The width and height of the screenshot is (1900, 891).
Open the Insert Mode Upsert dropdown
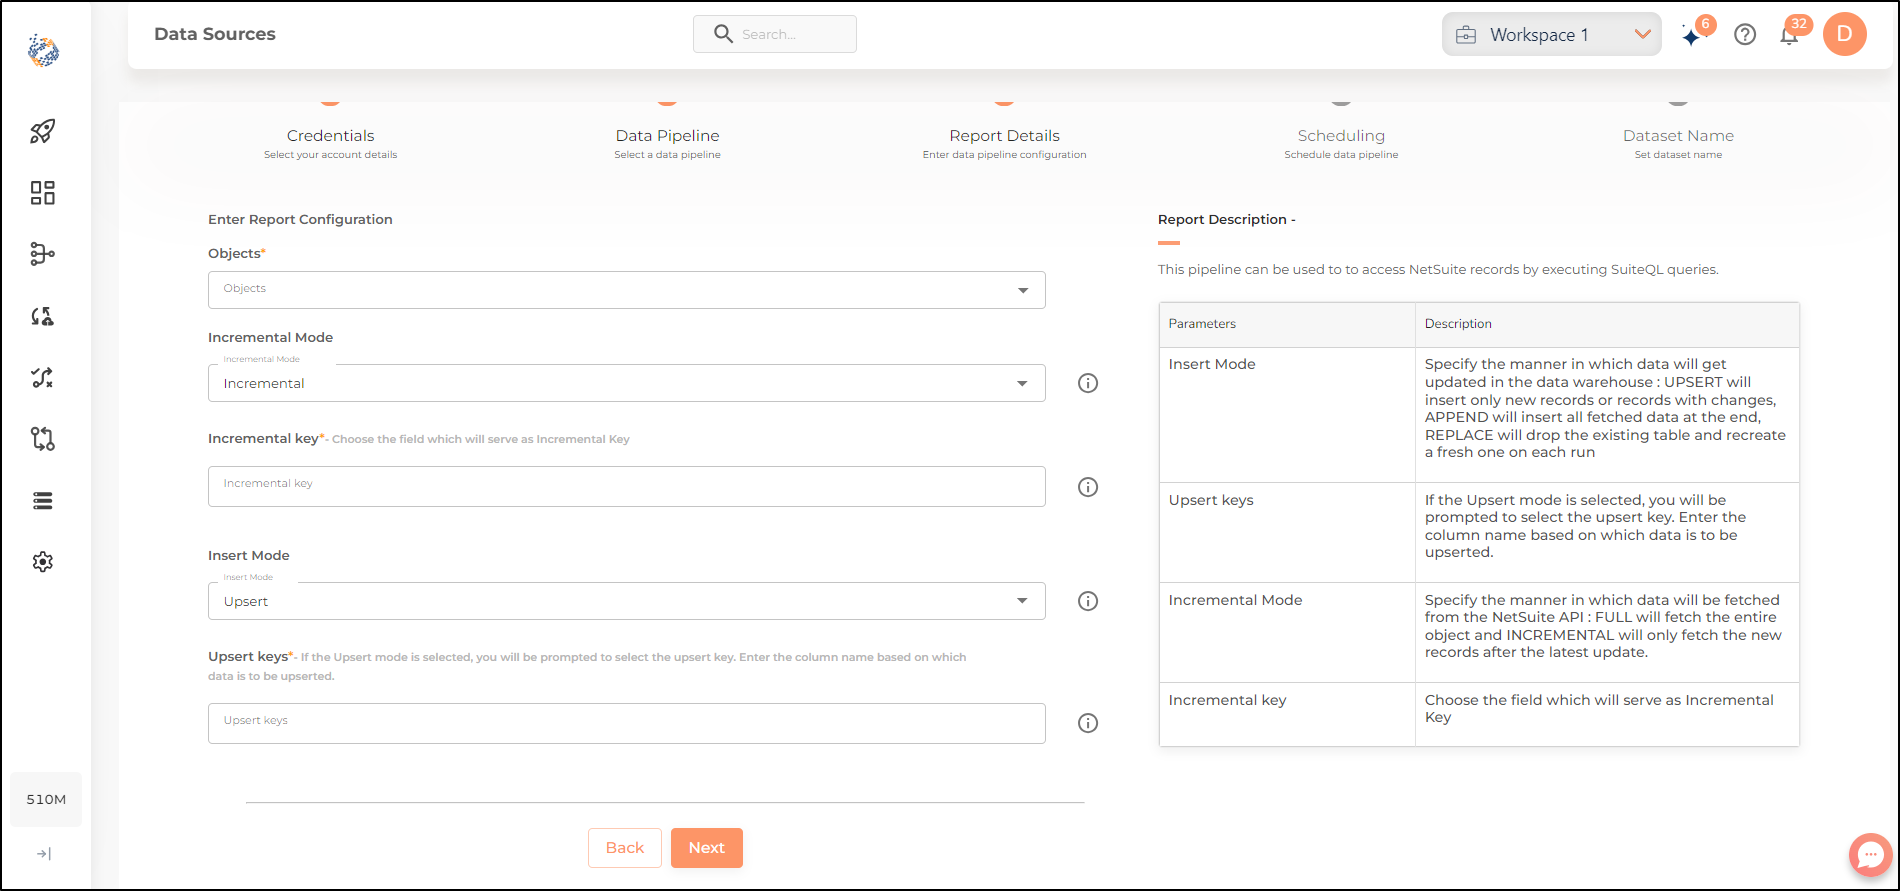pyautogui.click(x=627, y=601)
